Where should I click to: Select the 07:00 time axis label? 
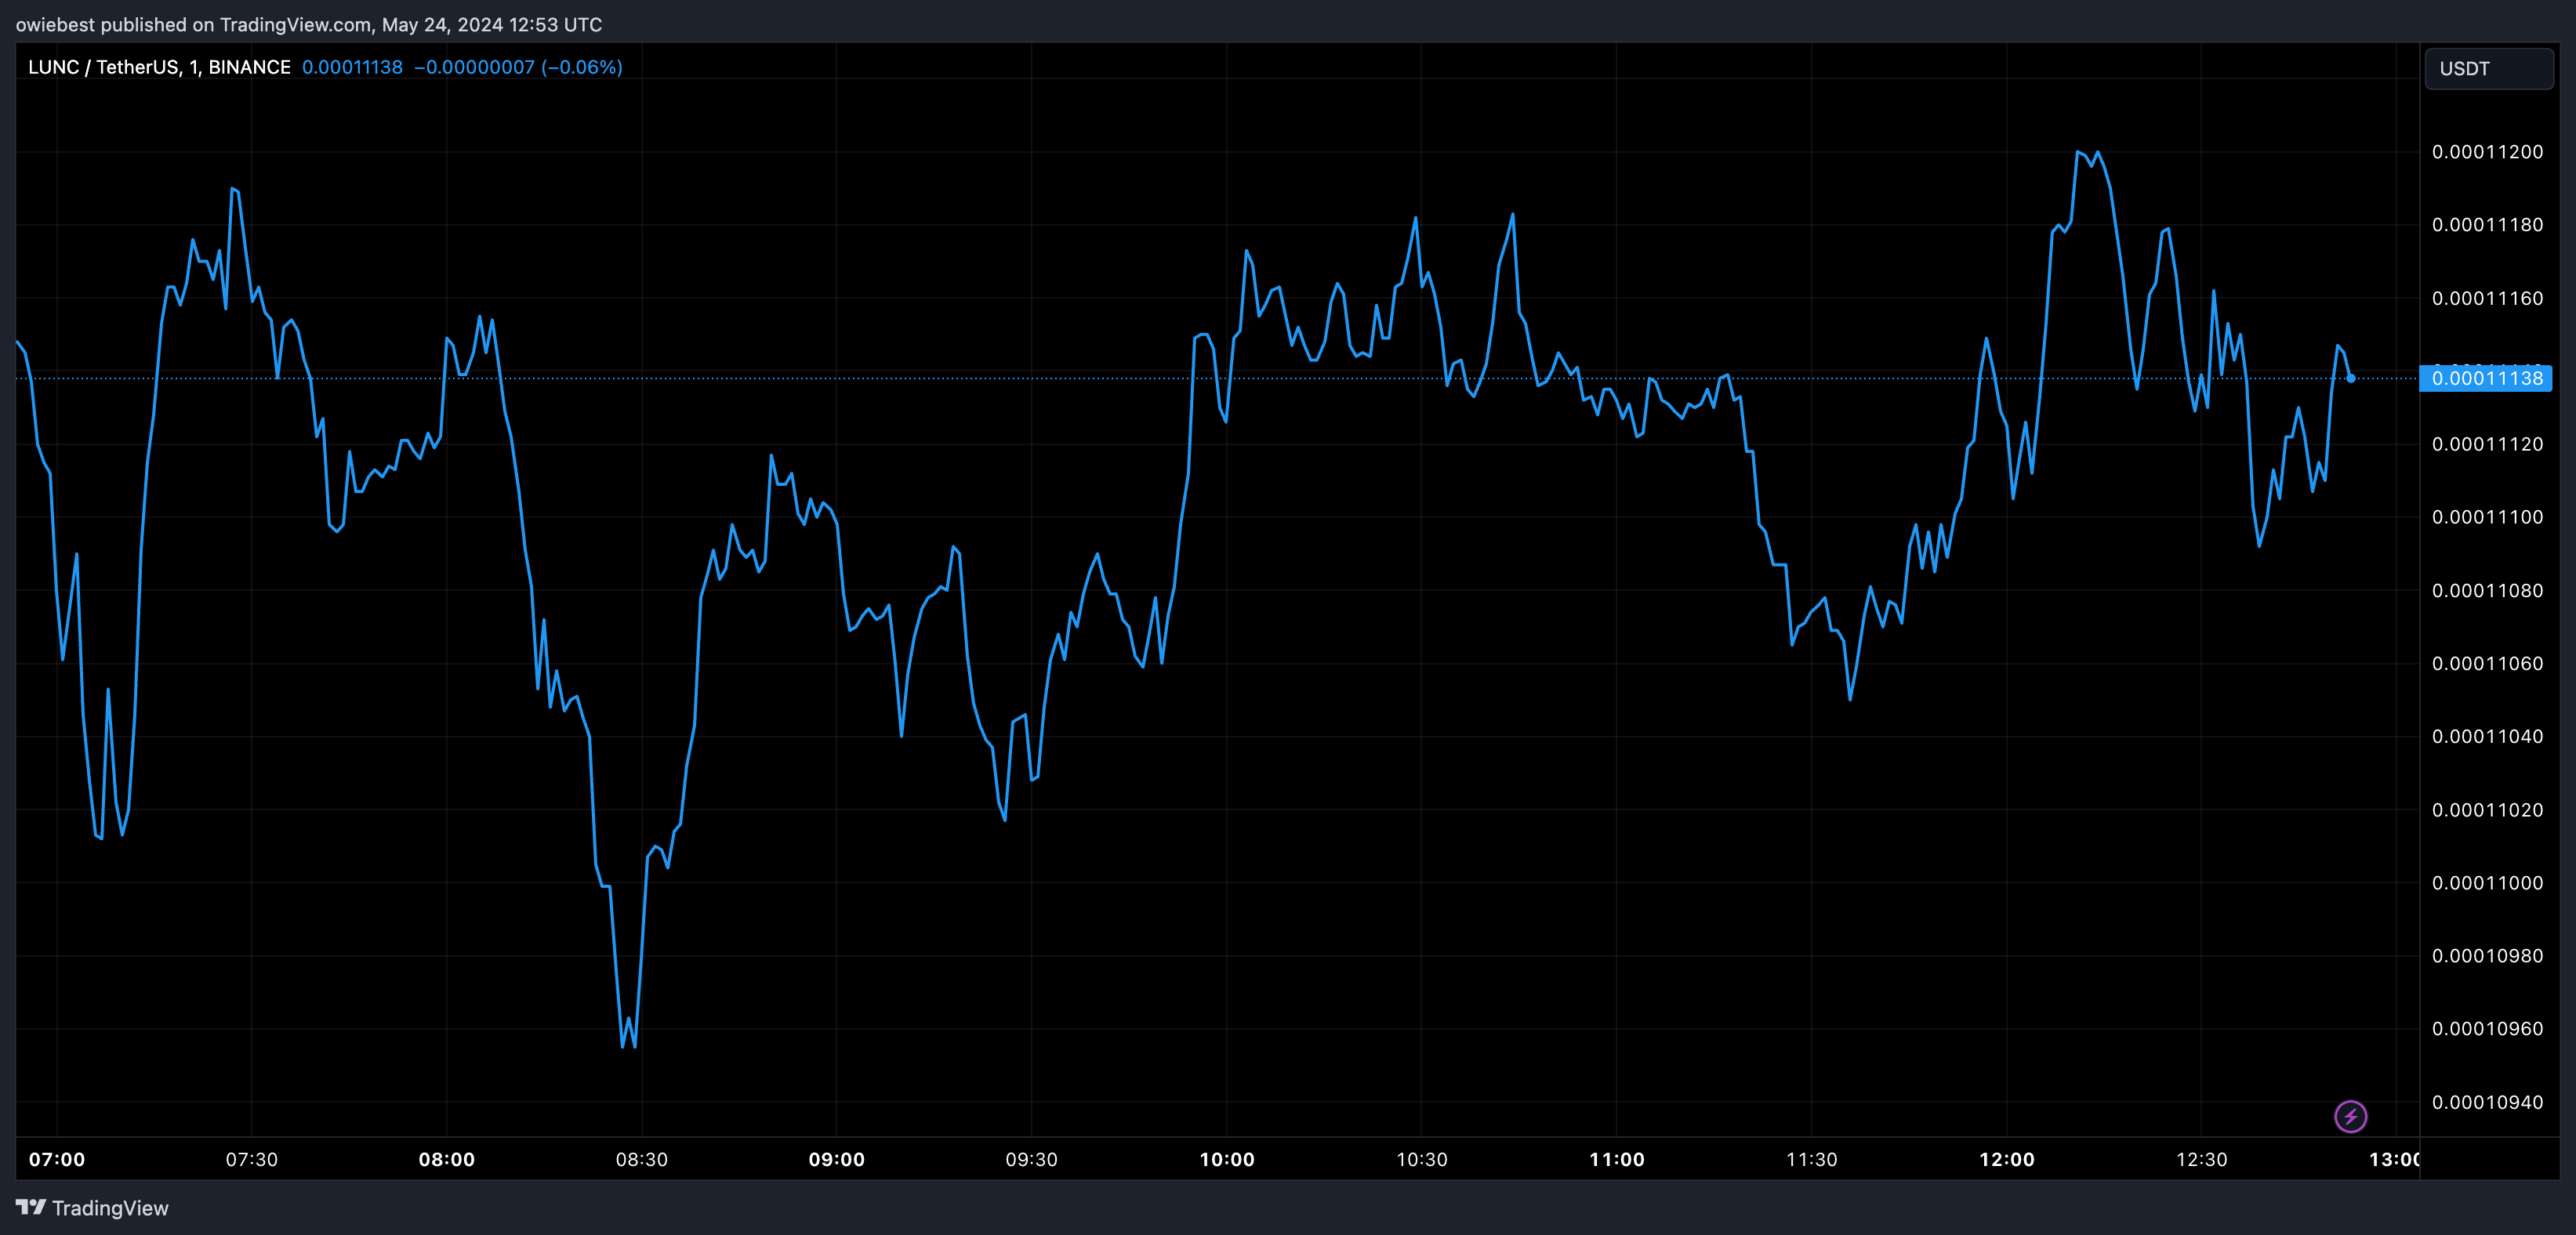(57, 1159)
